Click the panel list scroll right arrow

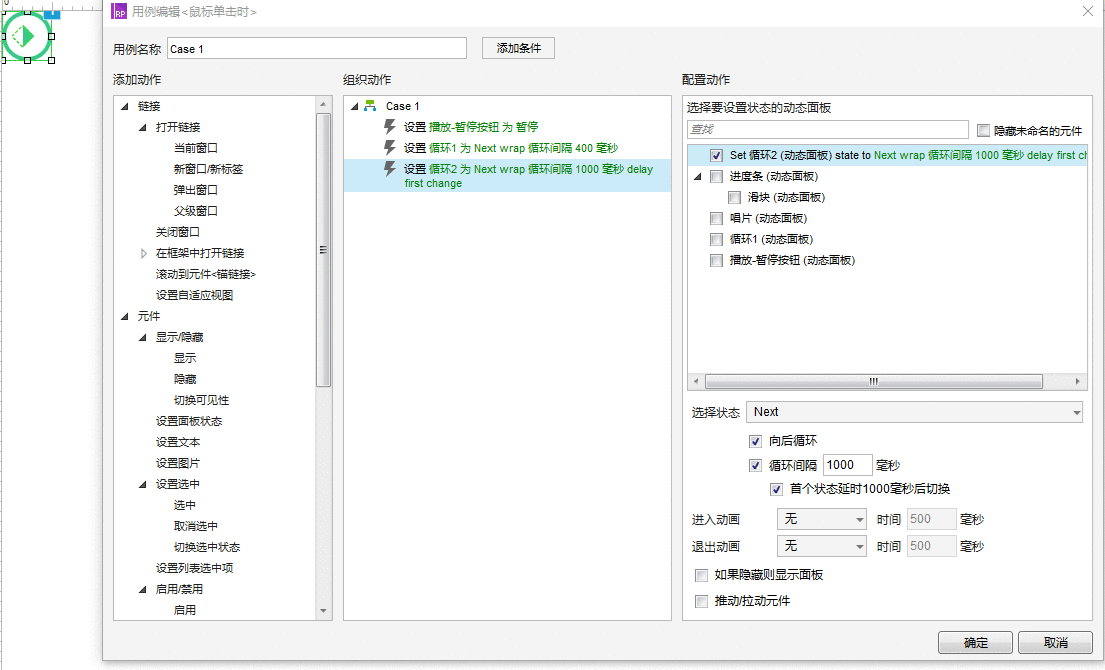(x=1078, y=381)
